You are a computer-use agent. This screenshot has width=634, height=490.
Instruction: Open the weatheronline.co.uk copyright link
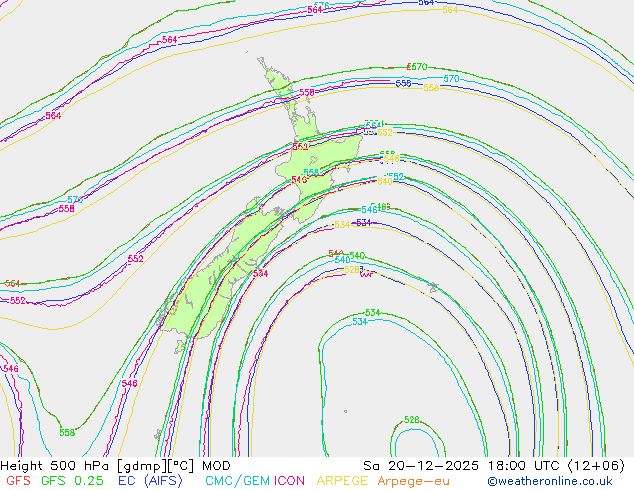click(x=550, y=481)
